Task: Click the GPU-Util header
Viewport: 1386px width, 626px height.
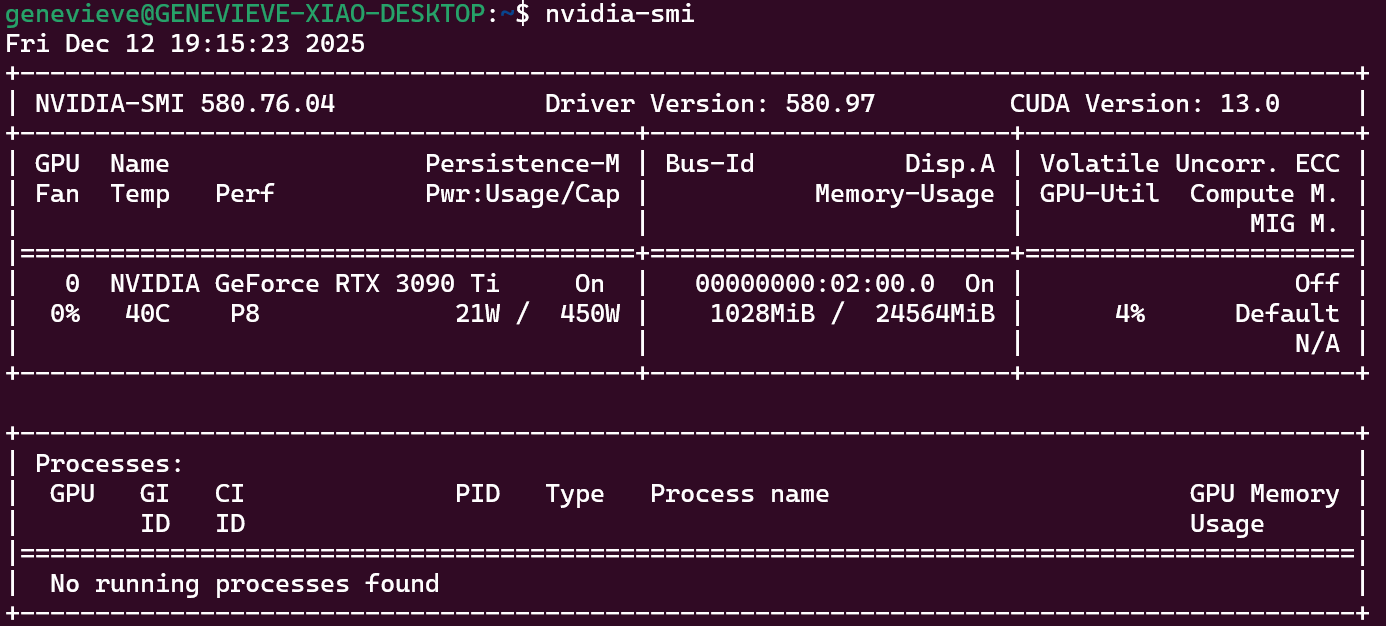Action: 1100,194
